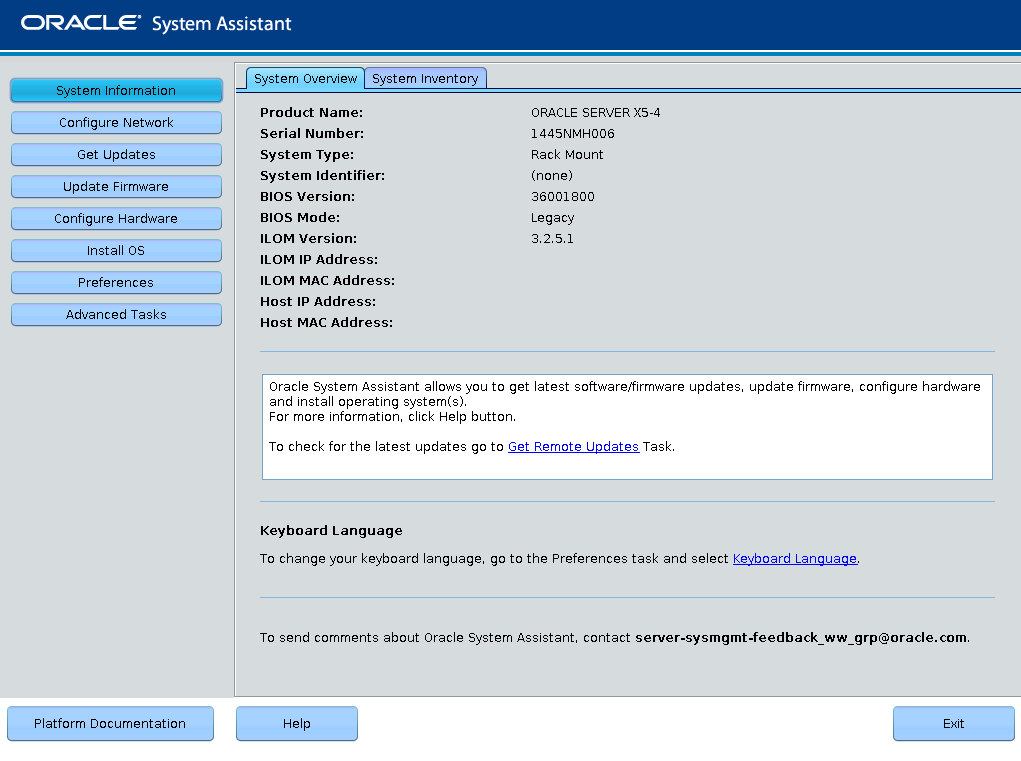Click the ILOM Version label

coord(308,238)
